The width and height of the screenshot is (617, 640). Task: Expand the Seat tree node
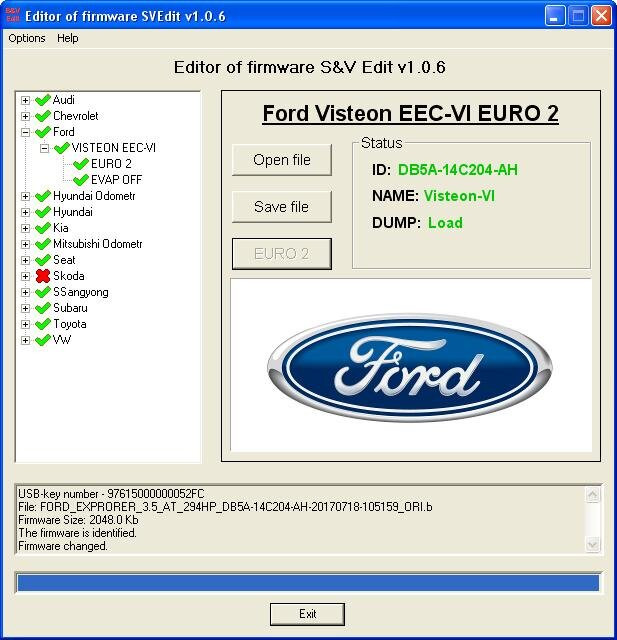pos(25,260)
